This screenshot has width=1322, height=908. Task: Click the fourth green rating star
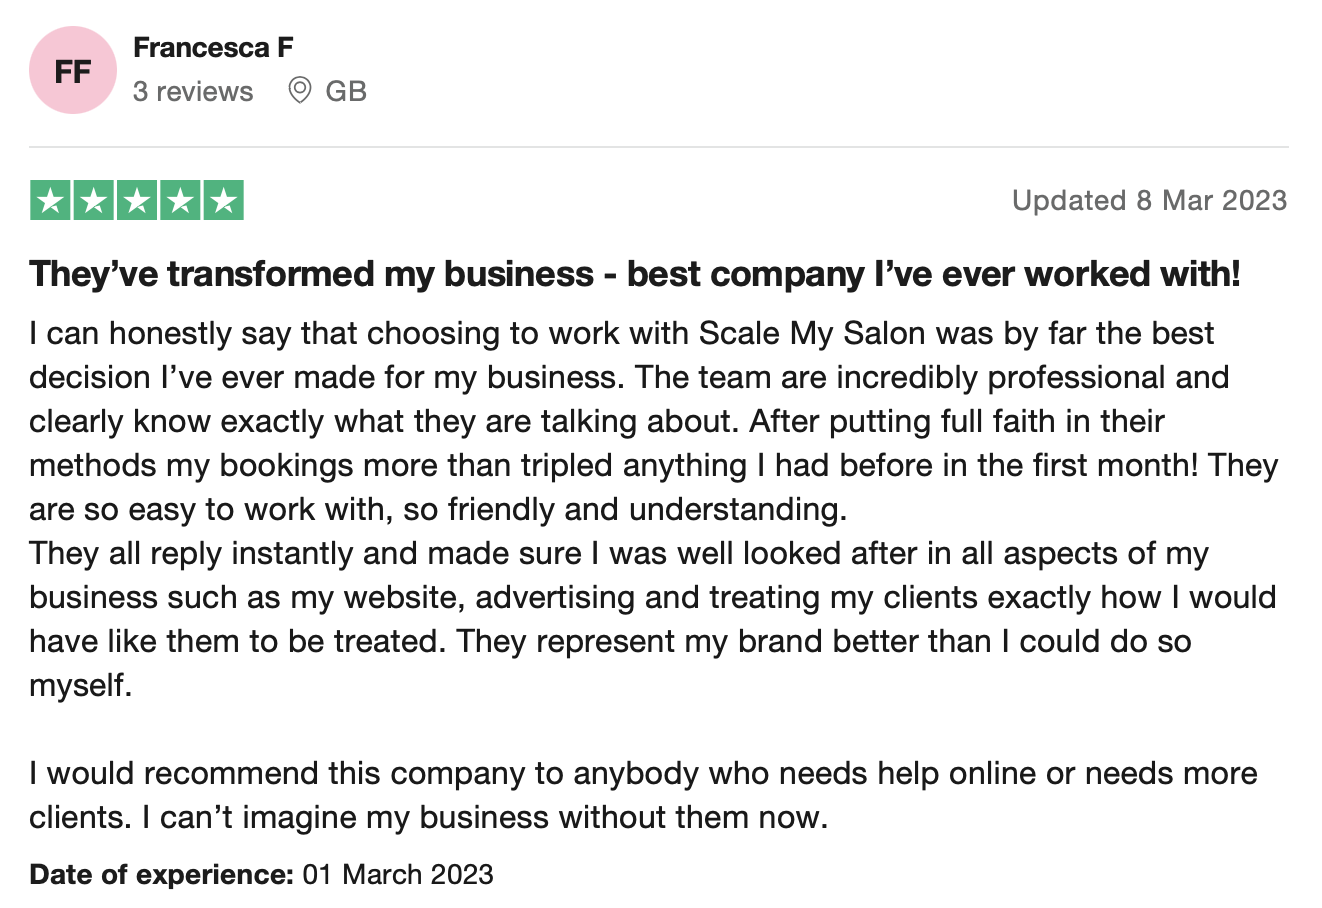(x=180, y=201)
